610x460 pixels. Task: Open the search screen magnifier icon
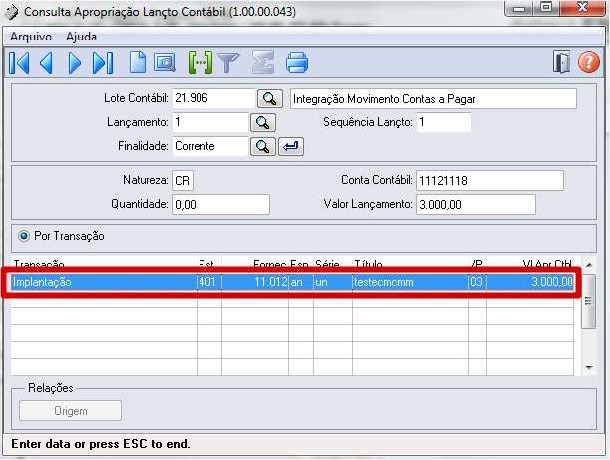click(165, 62)
